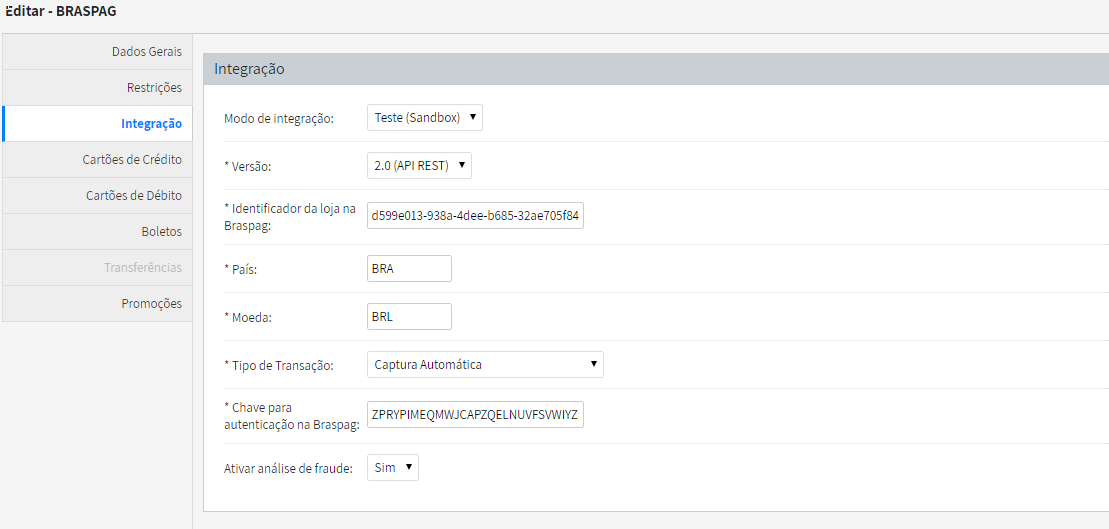Select the Integração sidebar tab
Viewport: 1109px width, 529px height.
[x=97, y=124]
